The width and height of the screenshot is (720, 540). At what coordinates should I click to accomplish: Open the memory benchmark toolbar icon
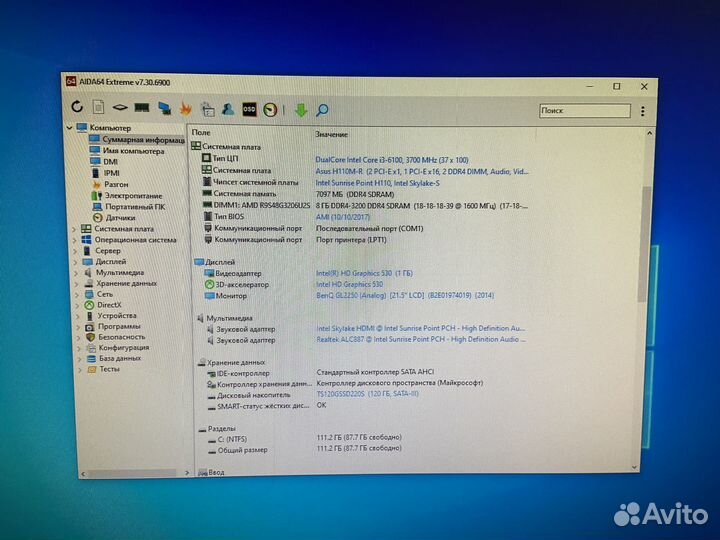[x=142, y=108]
